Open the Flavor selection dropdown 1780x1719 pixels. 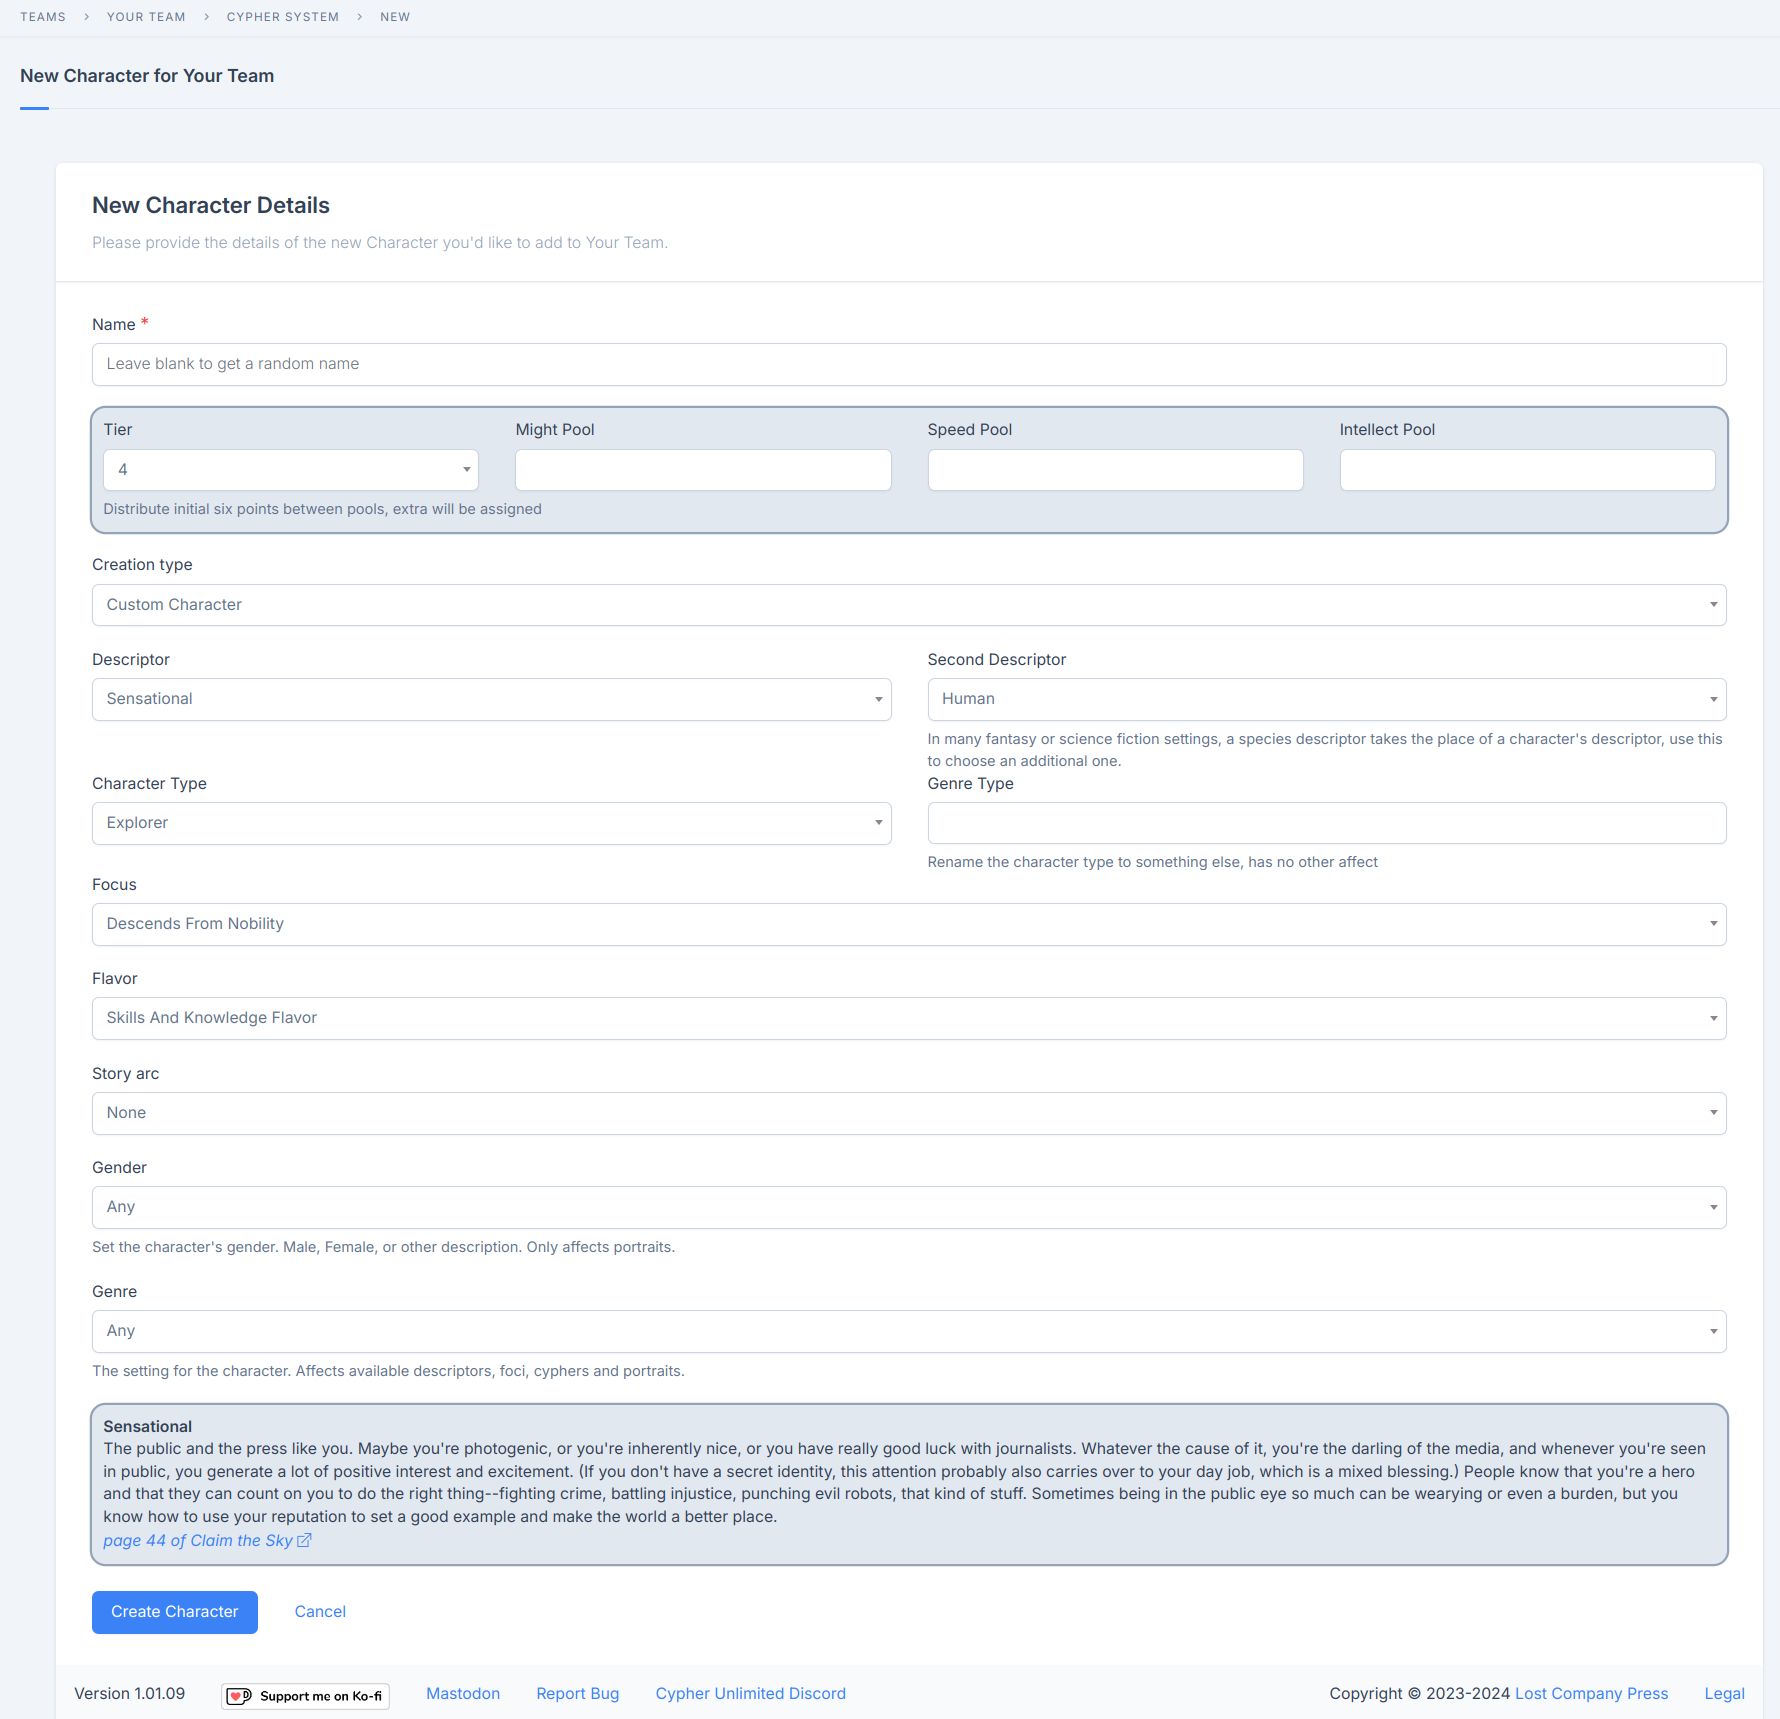(x=908, y=1018)
